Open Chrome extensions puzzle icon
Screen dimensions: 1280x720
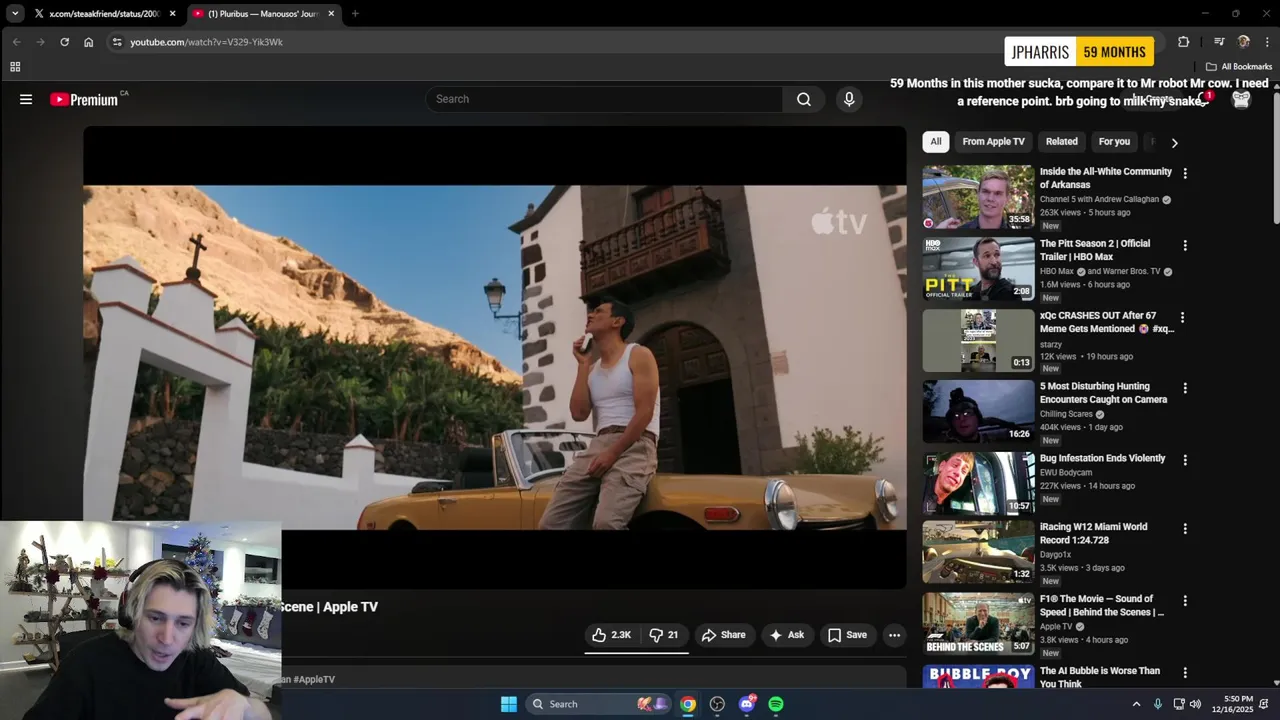point(1183,42)
